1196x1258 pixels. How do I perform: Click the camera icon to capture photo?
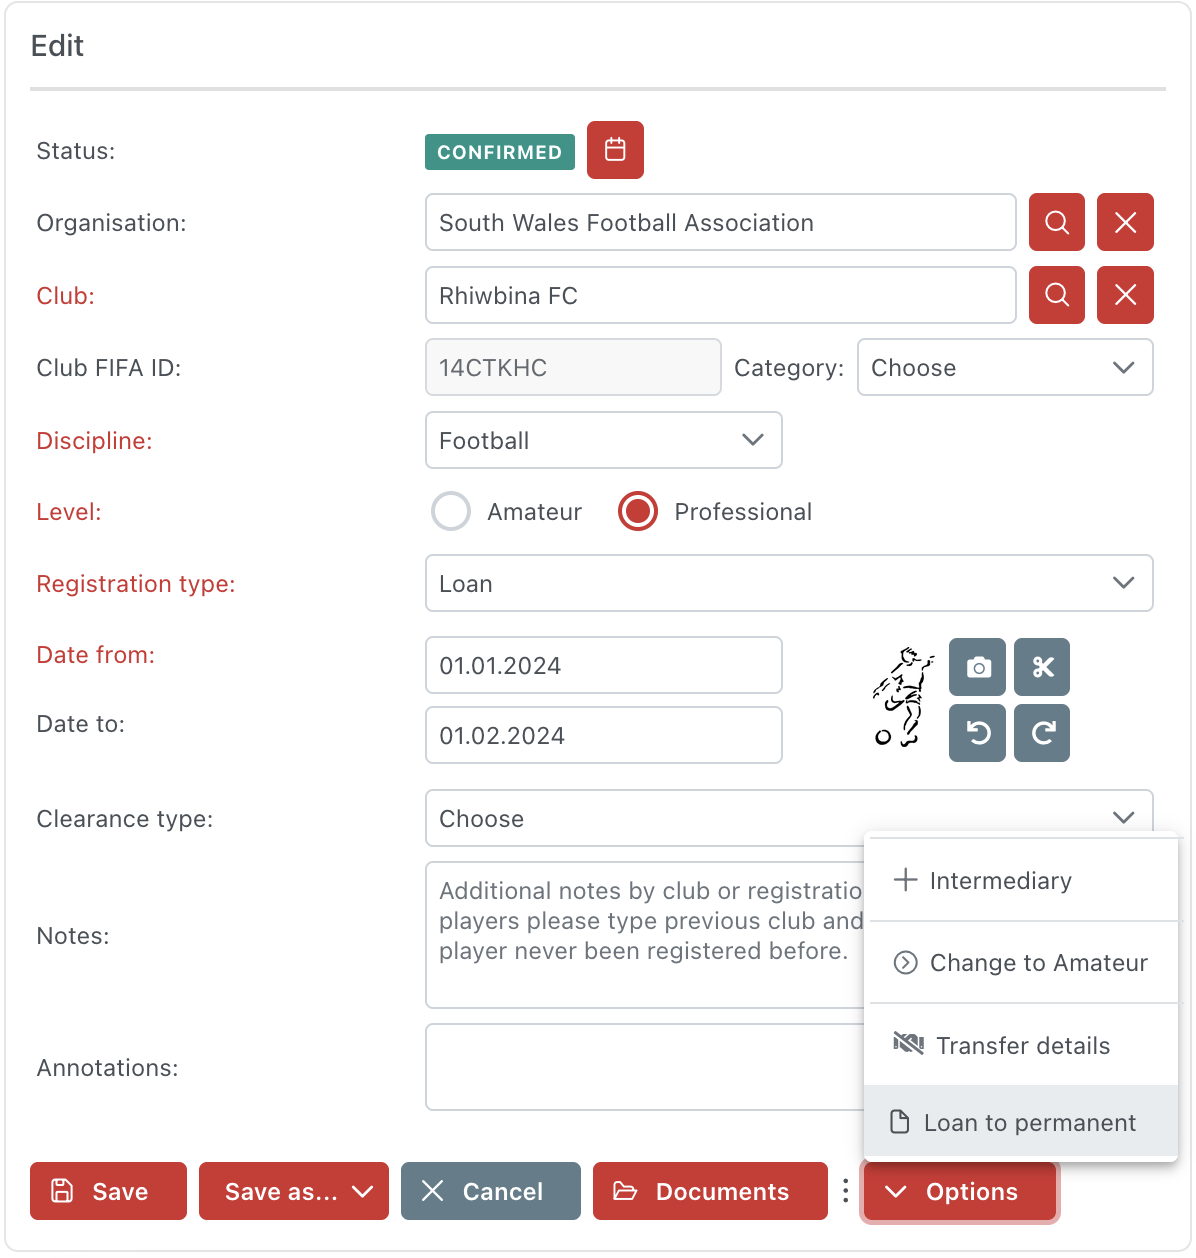[978, 667]
